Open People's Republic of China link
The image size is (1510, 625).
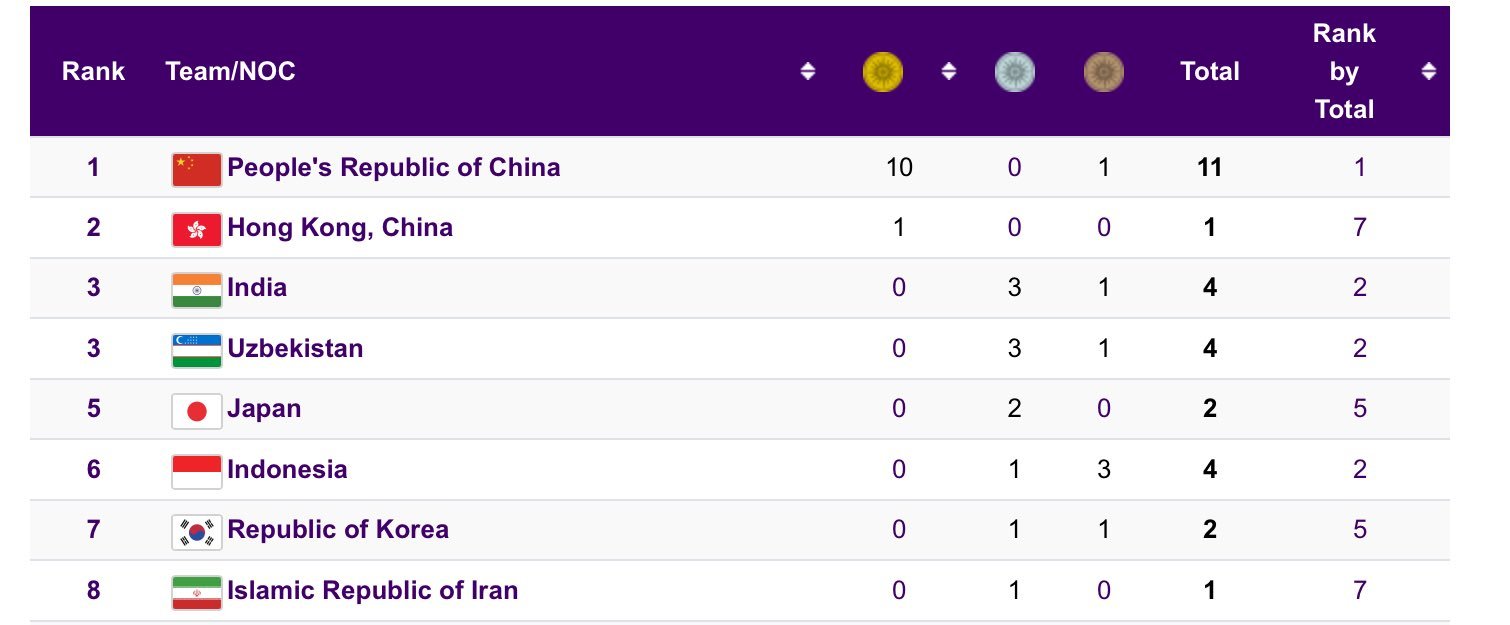[x=393, y=167]
